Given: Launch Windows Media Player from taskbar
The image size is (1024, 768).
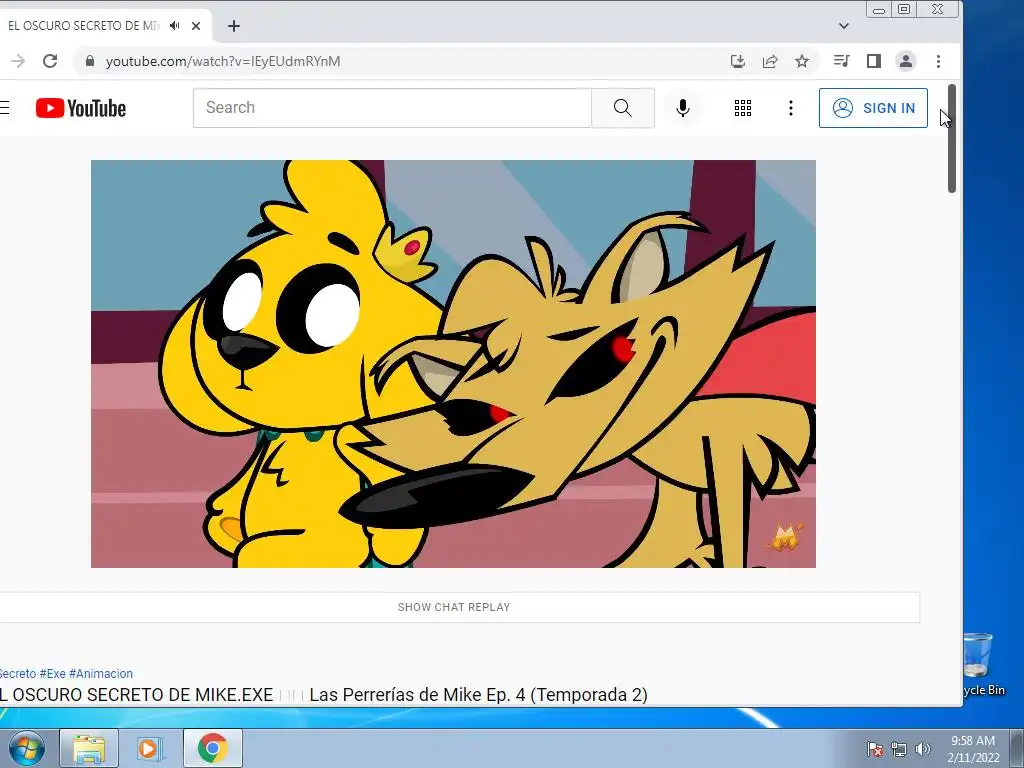Looking at the screenshot, I should point(150,748).
